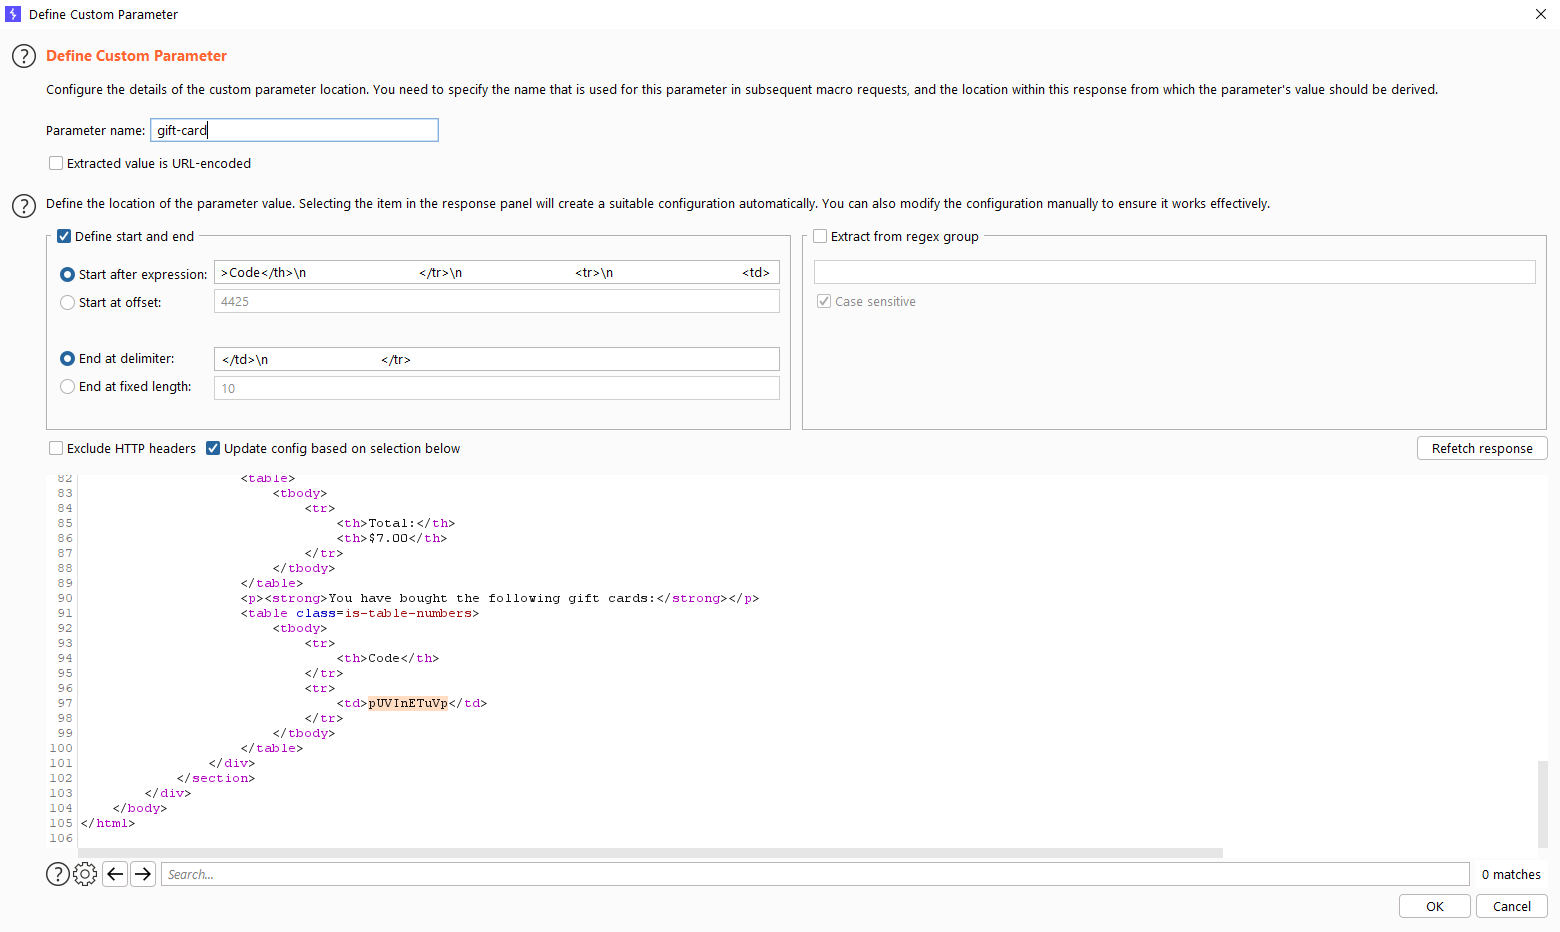Click the Search box in response panel
Viewport: 1560px width, 932px height.
tap(815, 874)
